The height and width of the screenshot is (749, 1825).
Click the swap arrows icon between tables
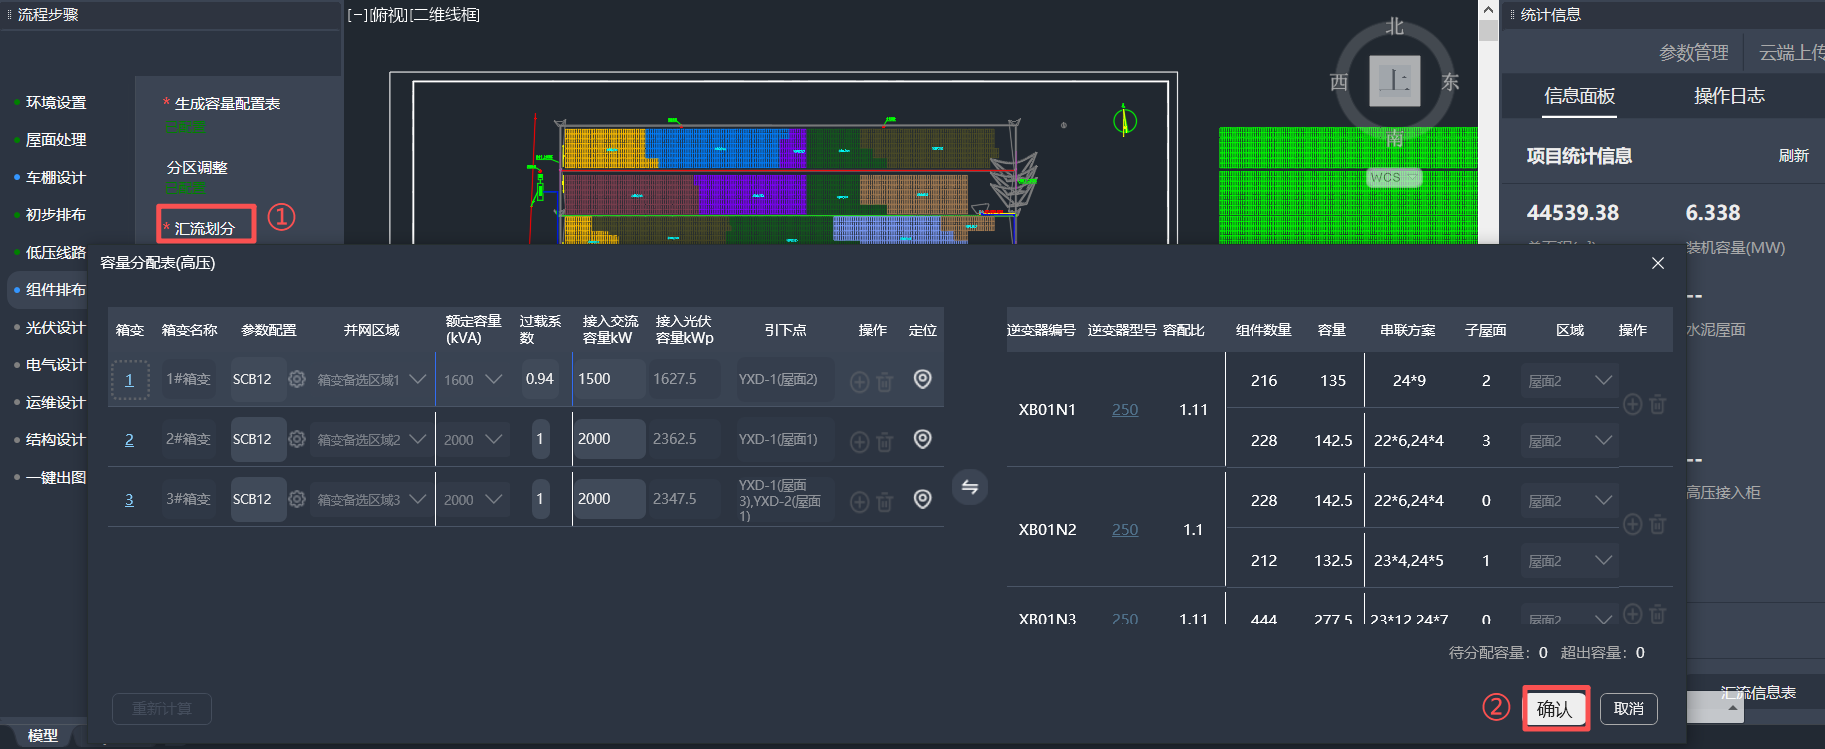pyautogui.click(x=969, y=487)
